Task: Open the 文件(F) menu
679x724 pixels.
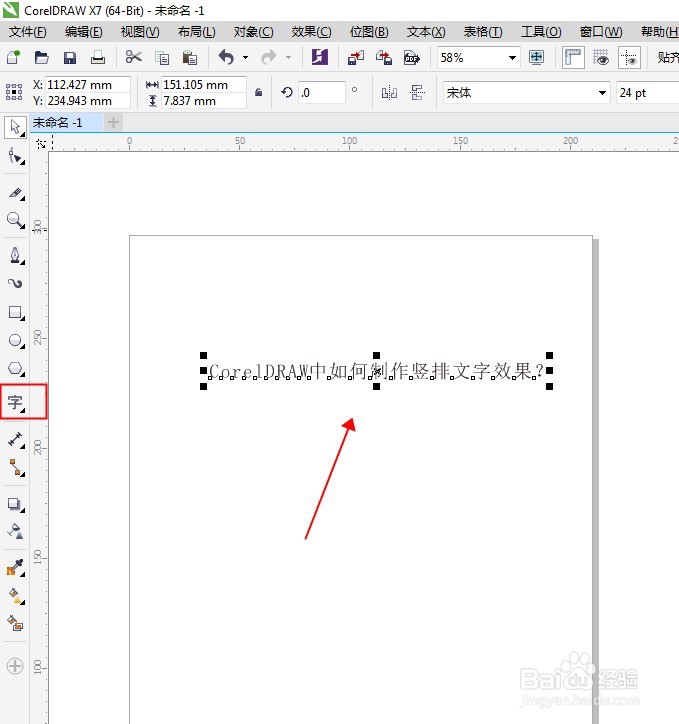Action: (x=28, y=32)
